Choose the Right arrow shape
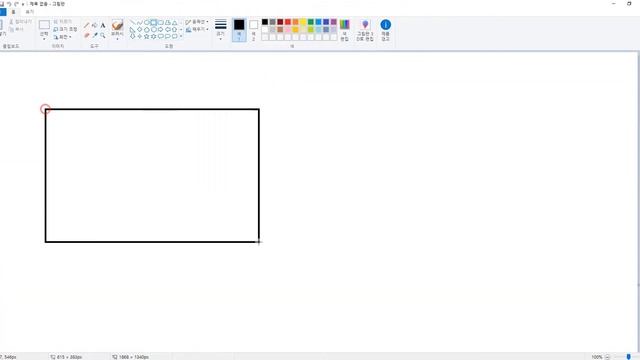Viewport: 640px width, 360px height. [x=161, y=29]
